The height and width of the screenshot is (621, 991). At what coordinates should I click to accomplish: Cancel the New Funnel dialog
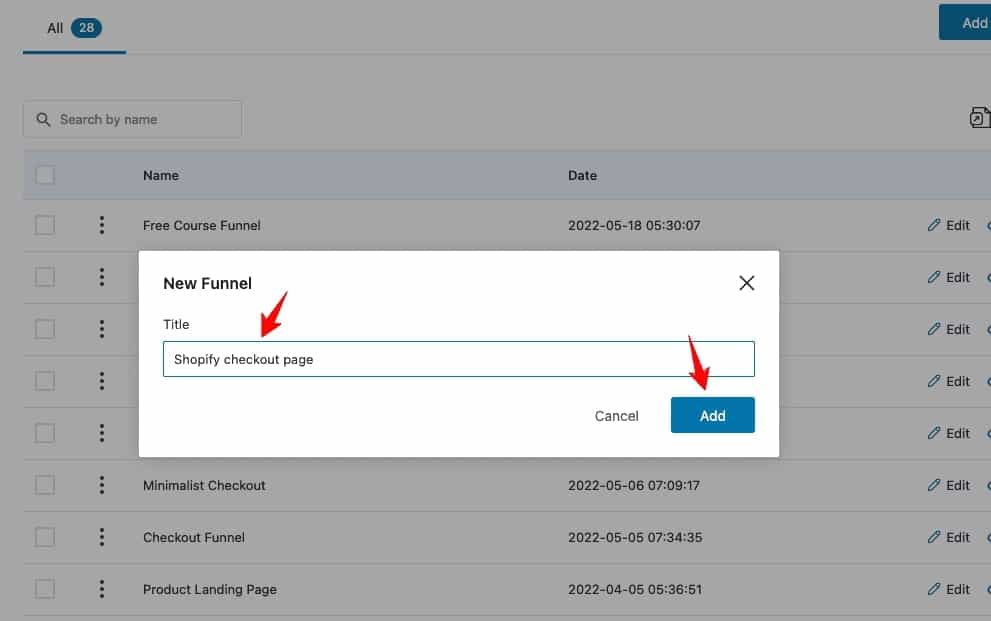pyautogui.click(x=616, y=416)
